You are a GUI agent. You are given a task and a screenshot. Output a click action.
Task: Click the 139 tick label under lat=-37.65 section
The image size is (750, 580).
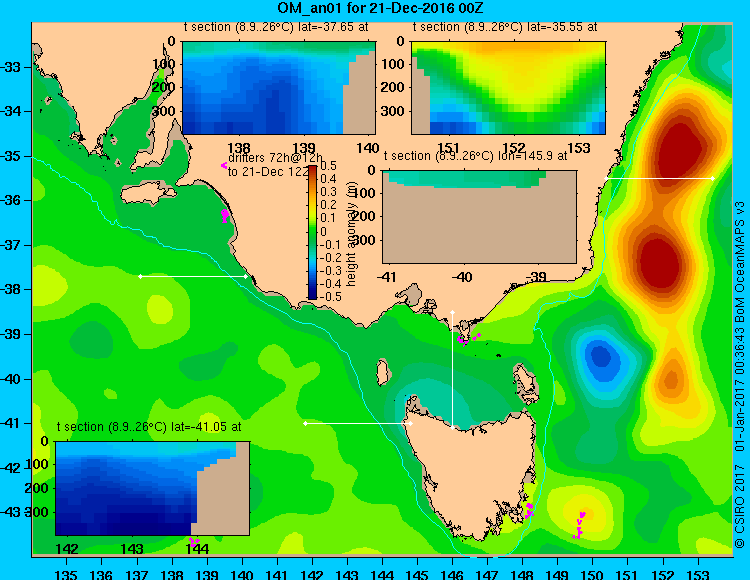304,148
